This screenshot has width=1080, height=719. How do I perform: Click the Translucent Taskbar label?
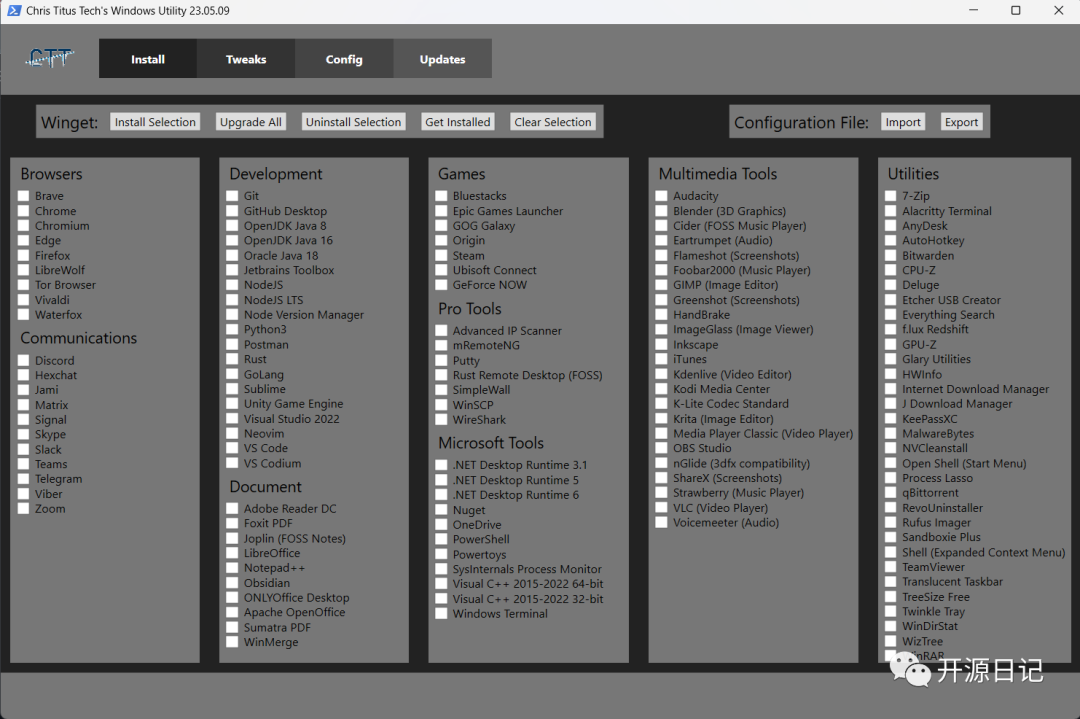(x=953, y=582)
